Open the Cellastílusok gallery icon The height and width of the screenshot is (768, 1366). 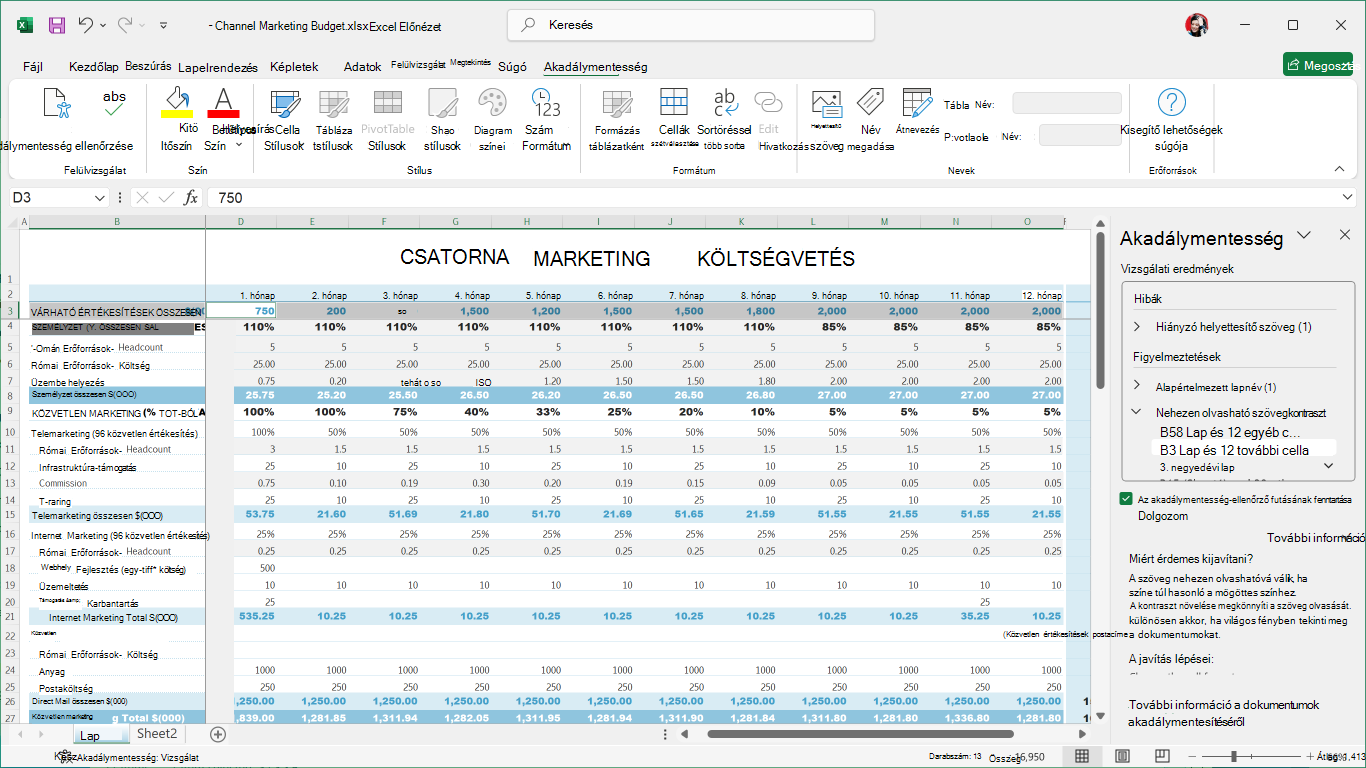click(285, 103)
